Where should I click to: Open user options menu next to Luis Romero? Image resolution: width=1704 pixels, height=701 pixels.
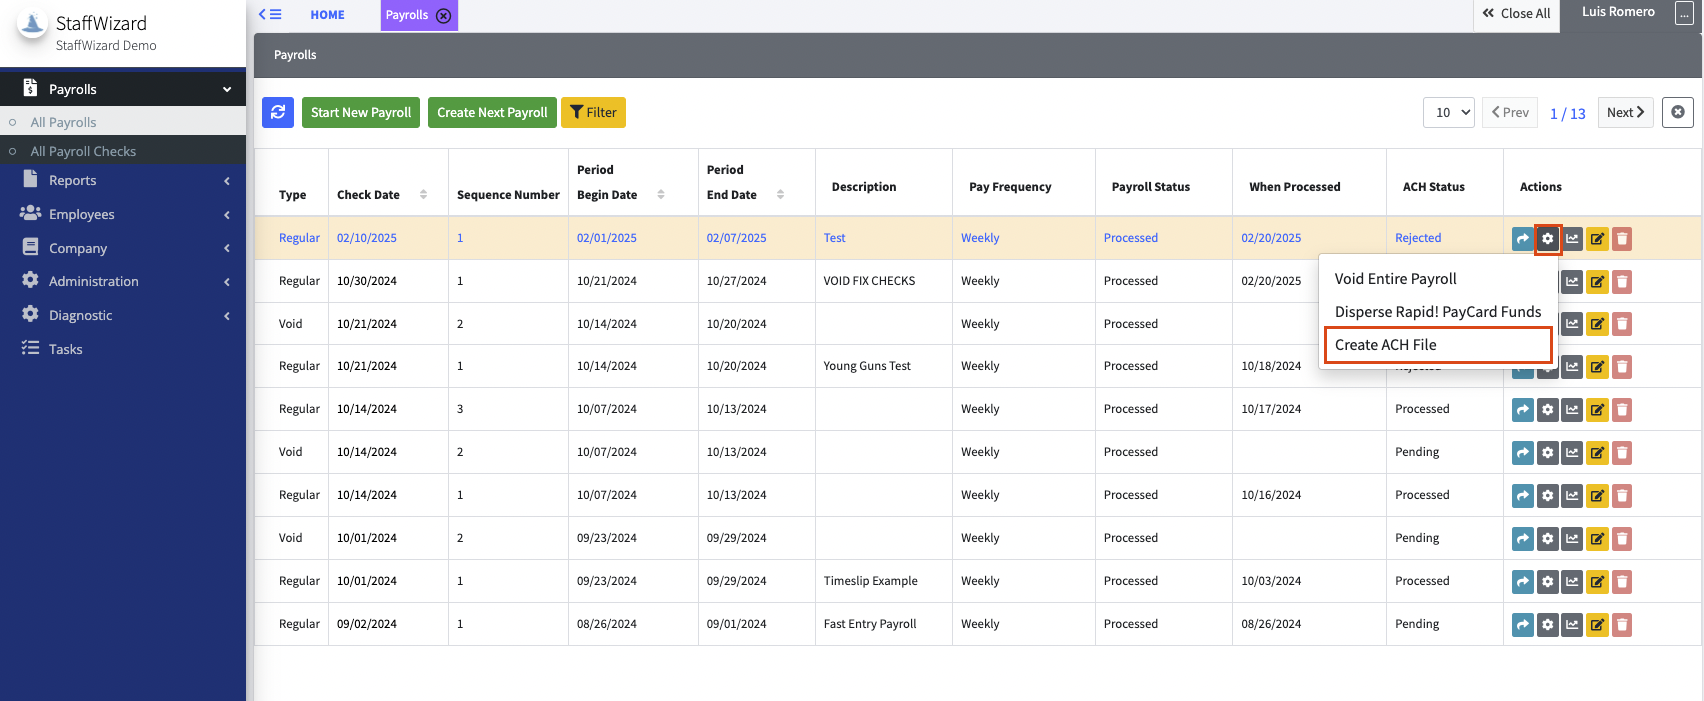[x=1684, y=14]
